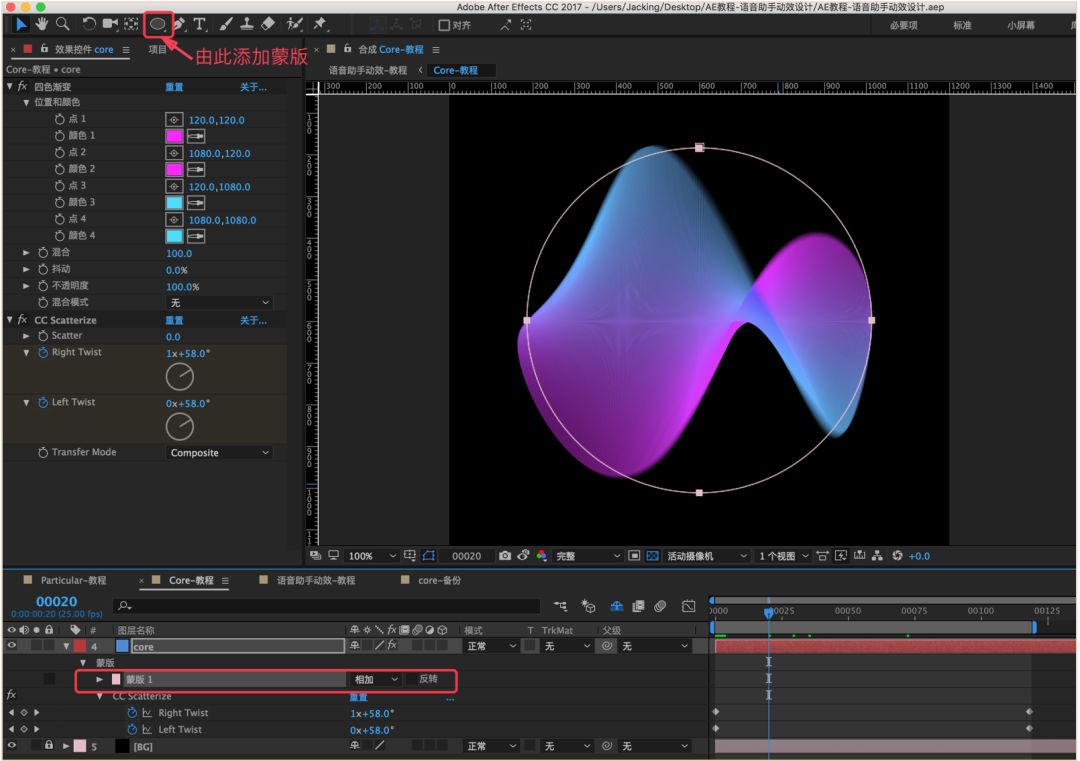Click the snapshot camera icon in viewer

[x=505, y=556]
